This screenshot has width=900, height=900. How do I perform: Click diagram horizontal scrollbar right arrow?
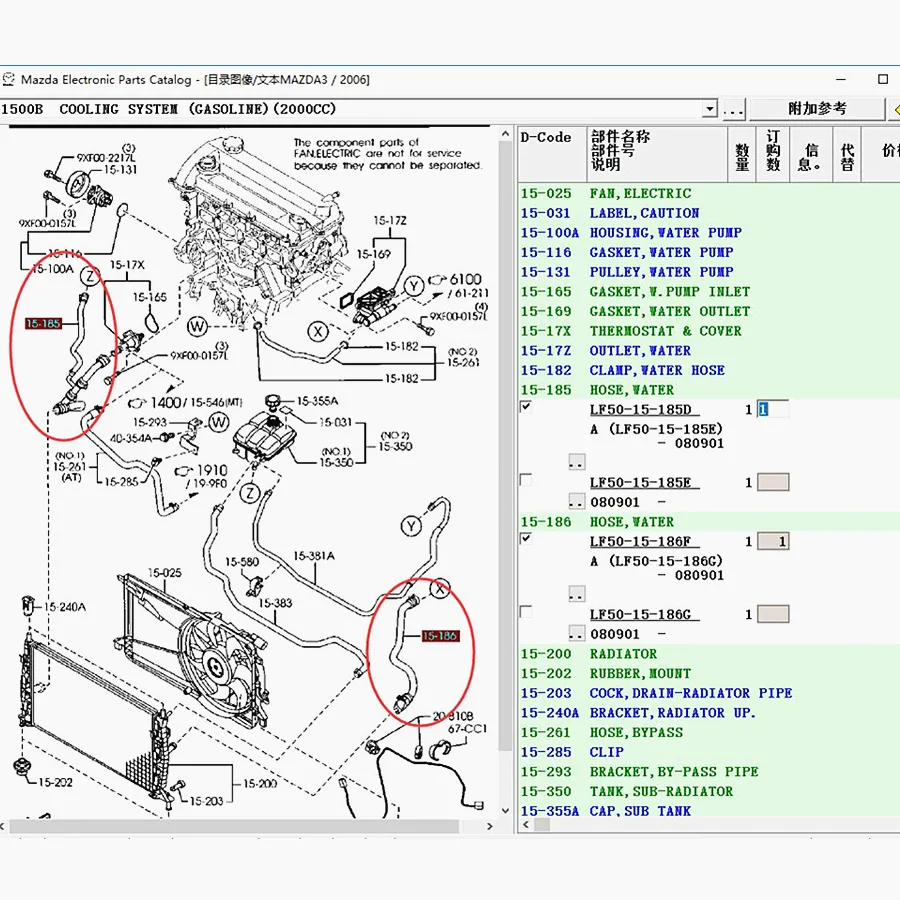tap(490, 827)
